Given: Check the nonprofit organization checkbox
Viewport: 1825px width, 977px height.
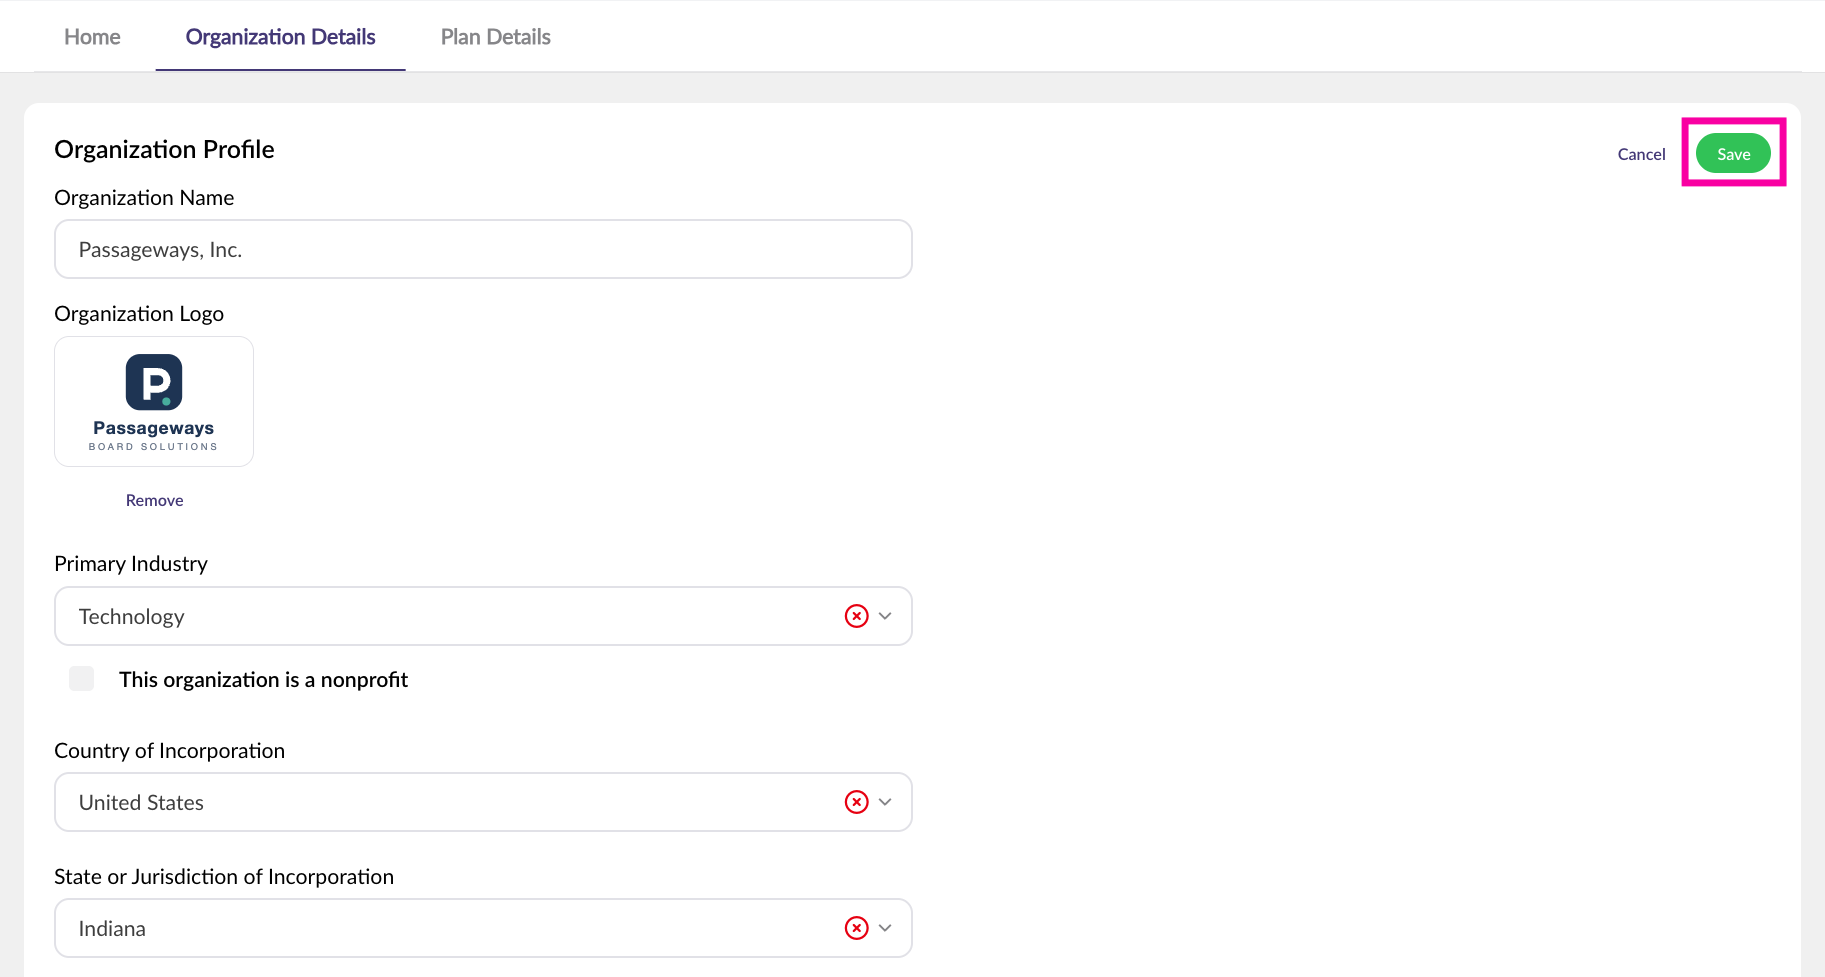Looking at the screenshot, I should click(x=82, y=679).
